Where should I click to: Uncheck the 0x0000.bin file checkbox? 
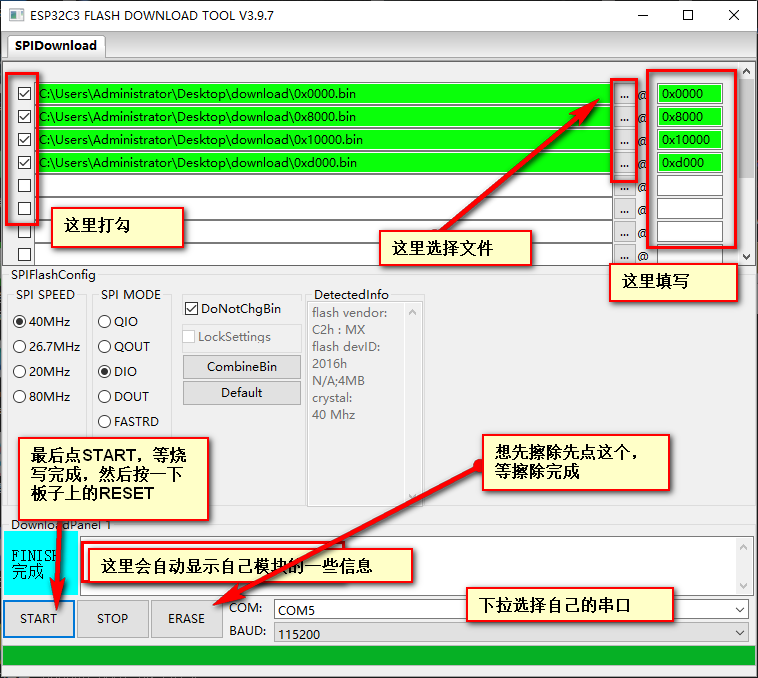(24, 93)
